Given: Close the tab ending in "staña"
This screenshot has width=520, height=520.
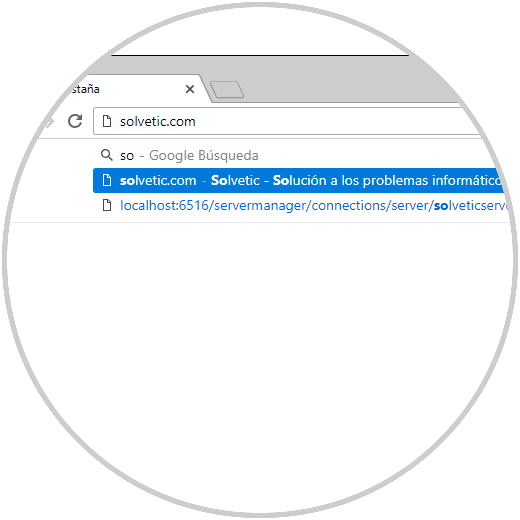Looking at the screenshot, I should tap(190, 89).
